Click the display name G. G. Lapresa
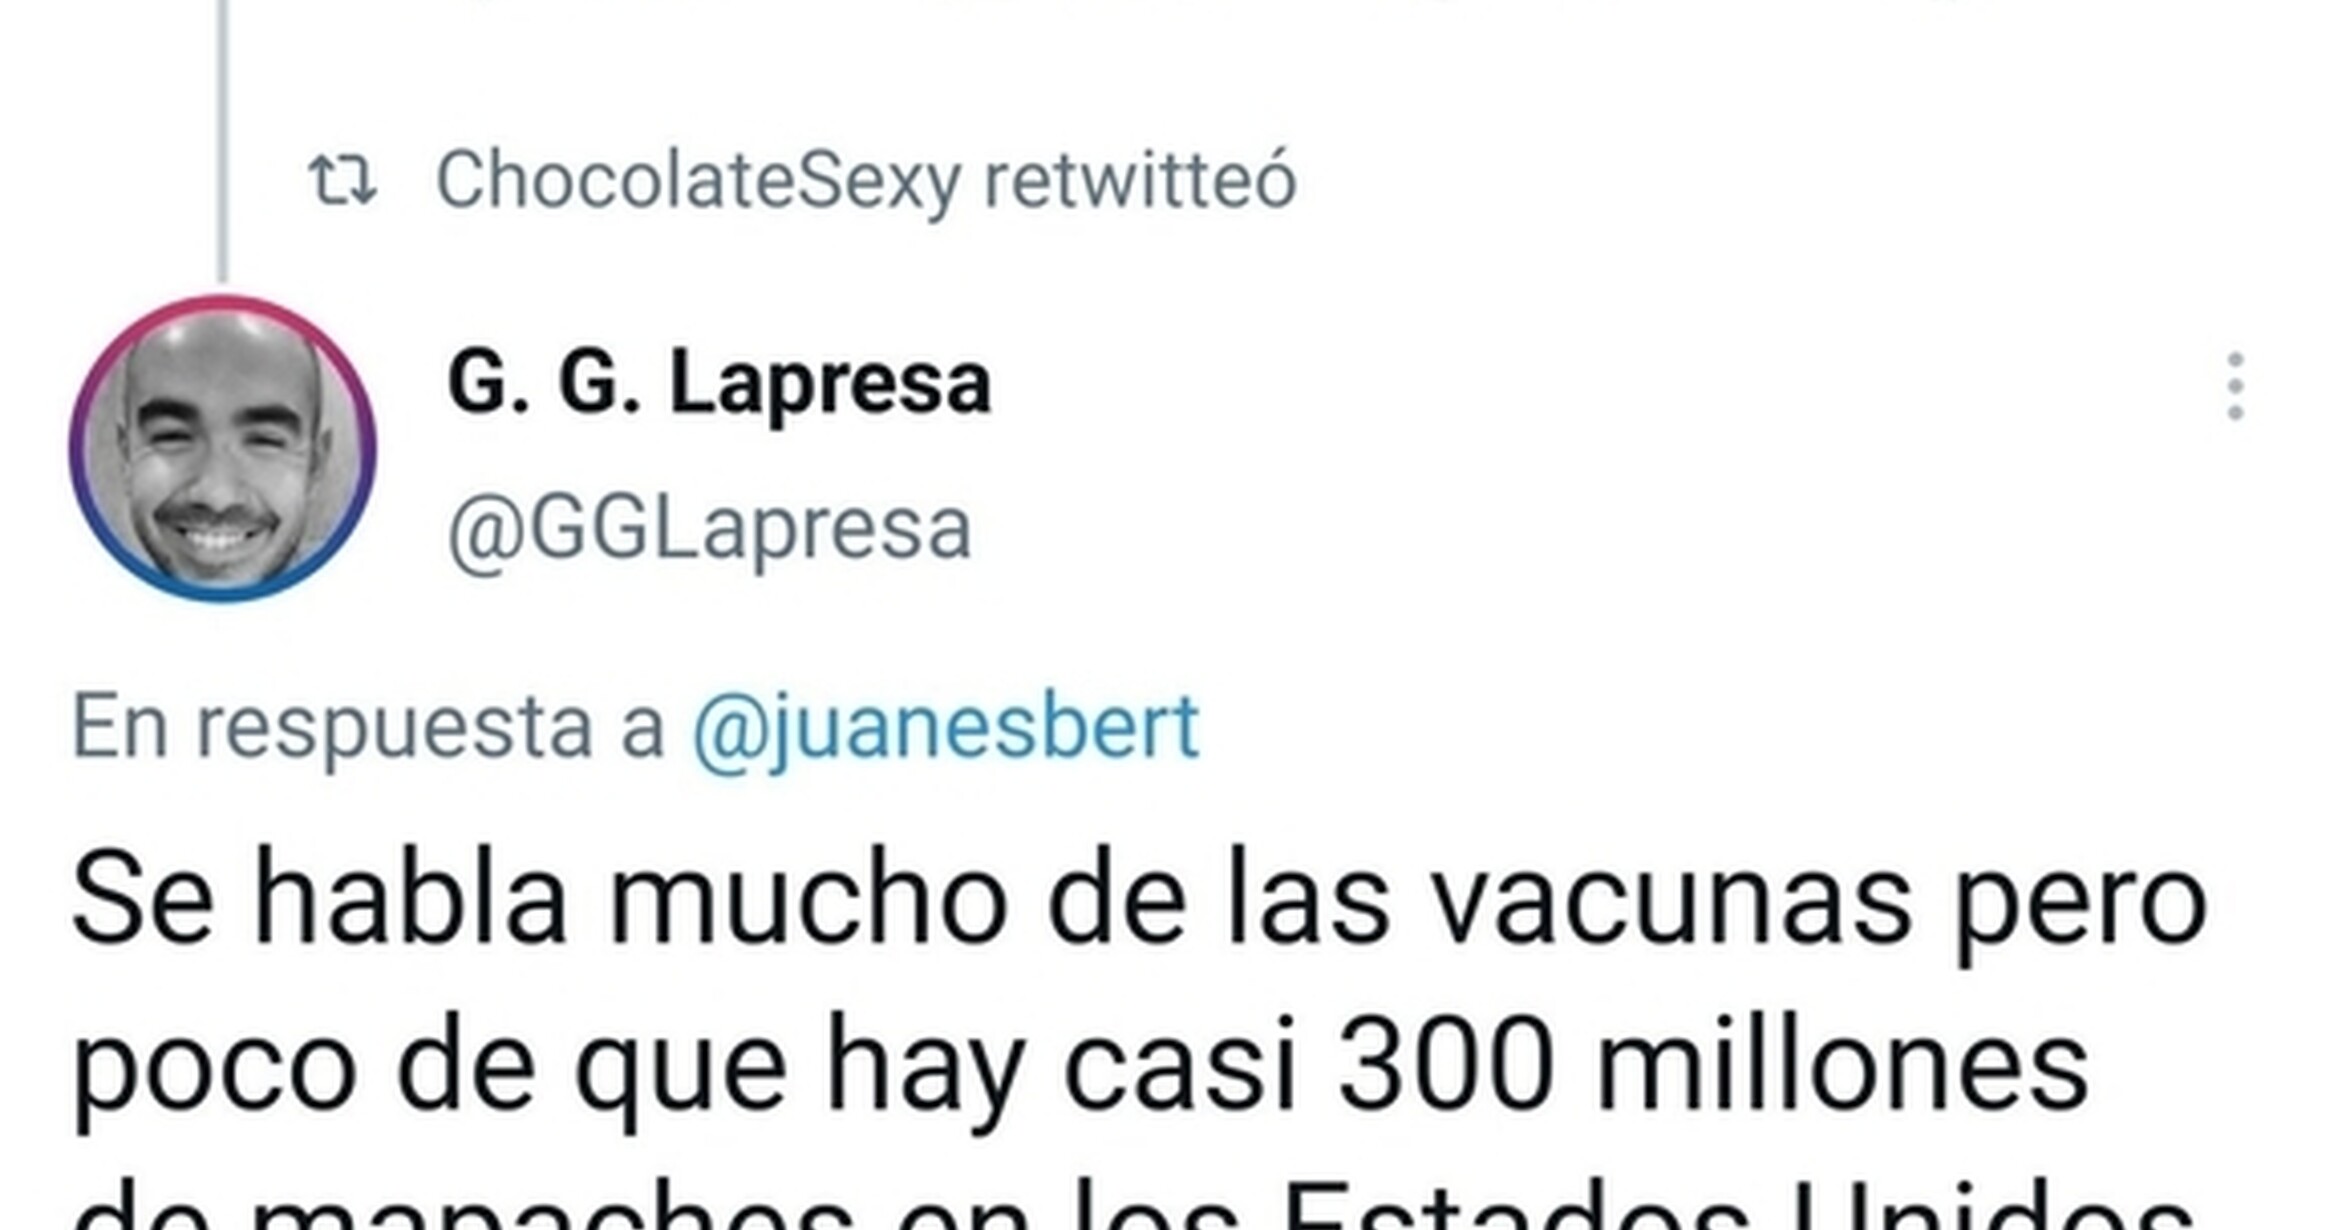The height and width of the screenshot is (1230, 2350). pyautogui.click(x=719, y=382)
